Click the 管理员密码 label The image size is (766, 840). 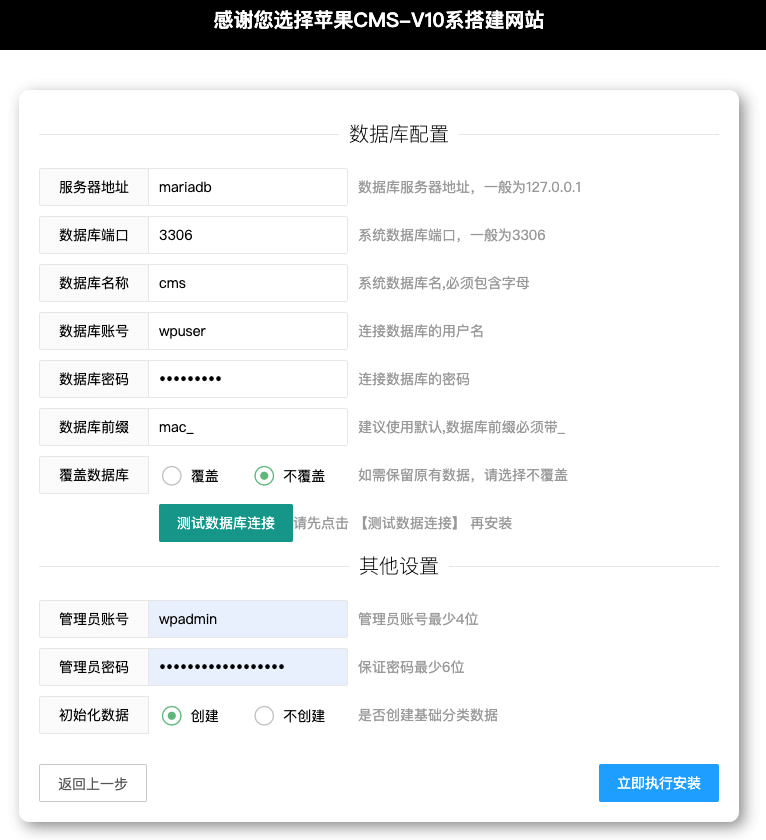click(x=94, y=667)
